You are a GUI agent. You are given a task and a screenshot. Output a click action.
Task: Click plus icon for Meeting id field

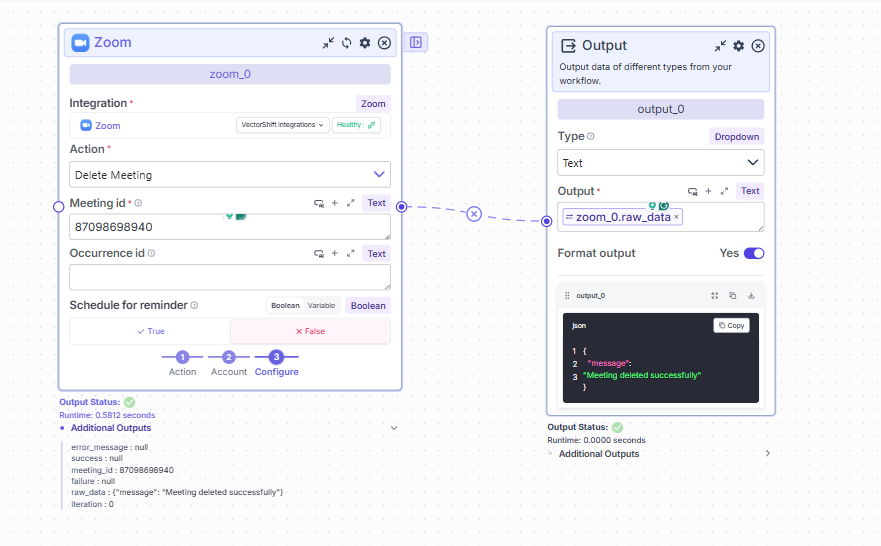[334, 203]
